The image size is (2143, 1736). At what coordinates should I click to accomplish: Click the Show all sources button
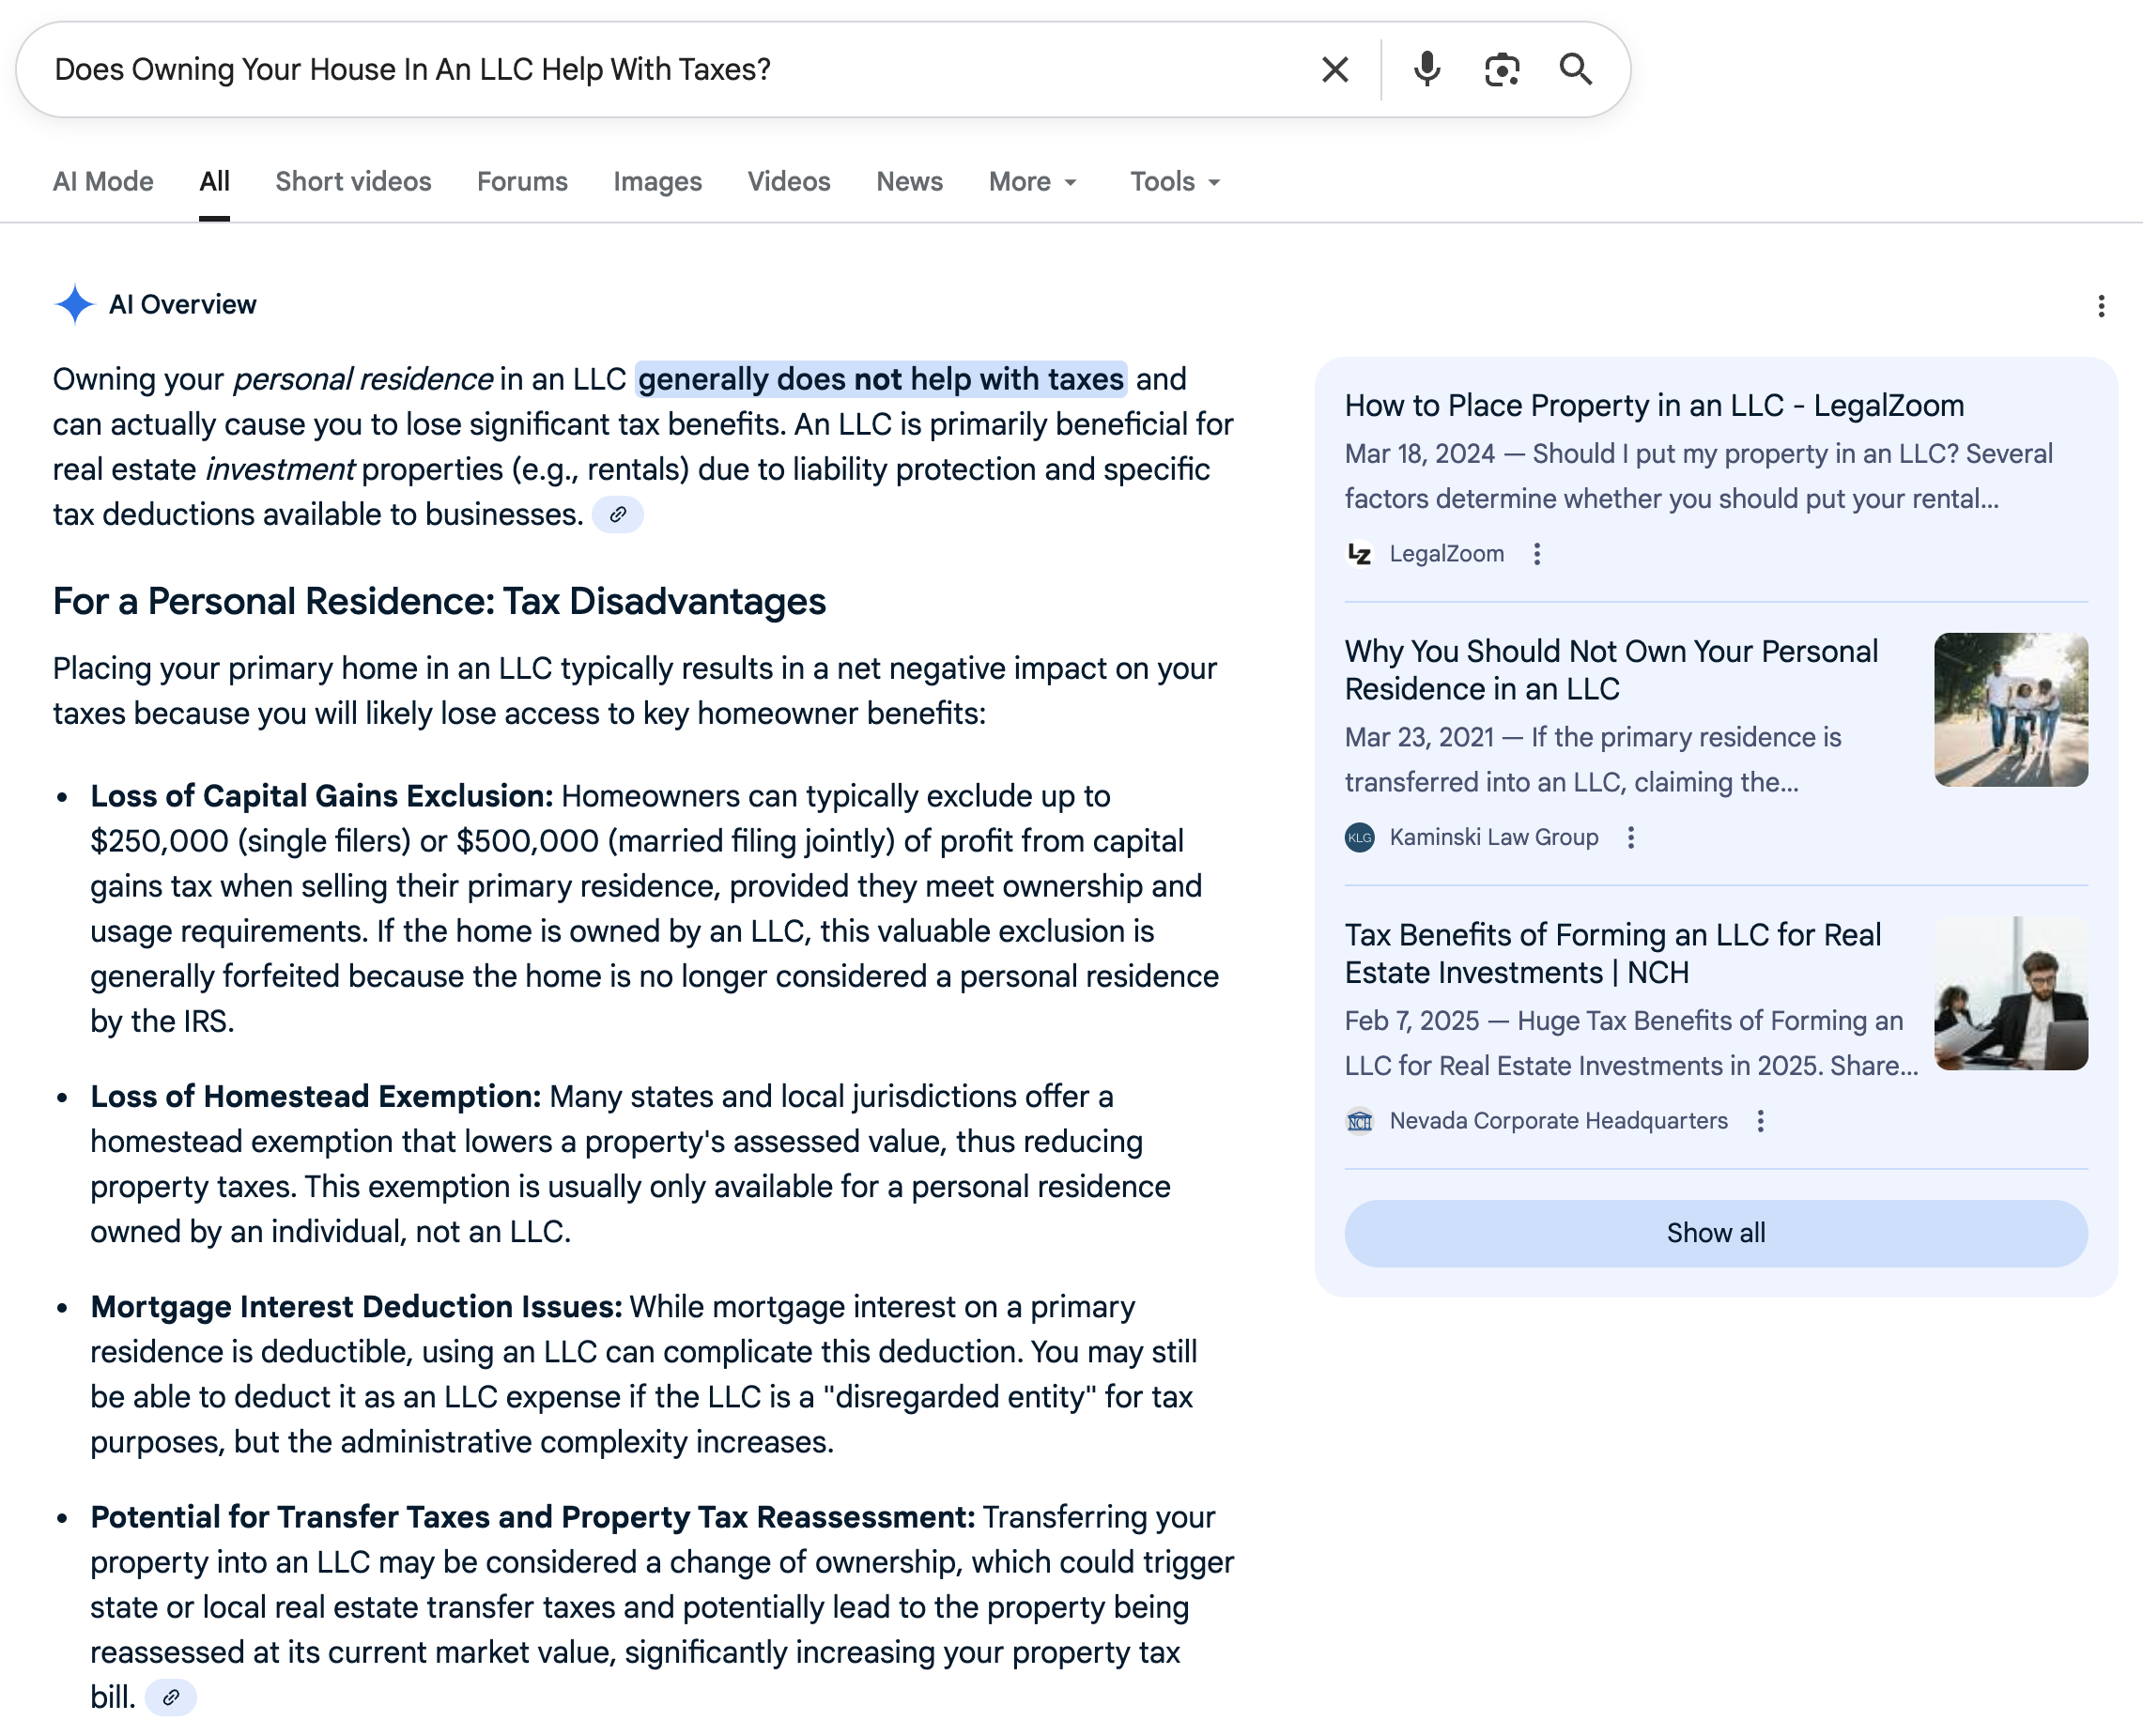(1715, 1233)
